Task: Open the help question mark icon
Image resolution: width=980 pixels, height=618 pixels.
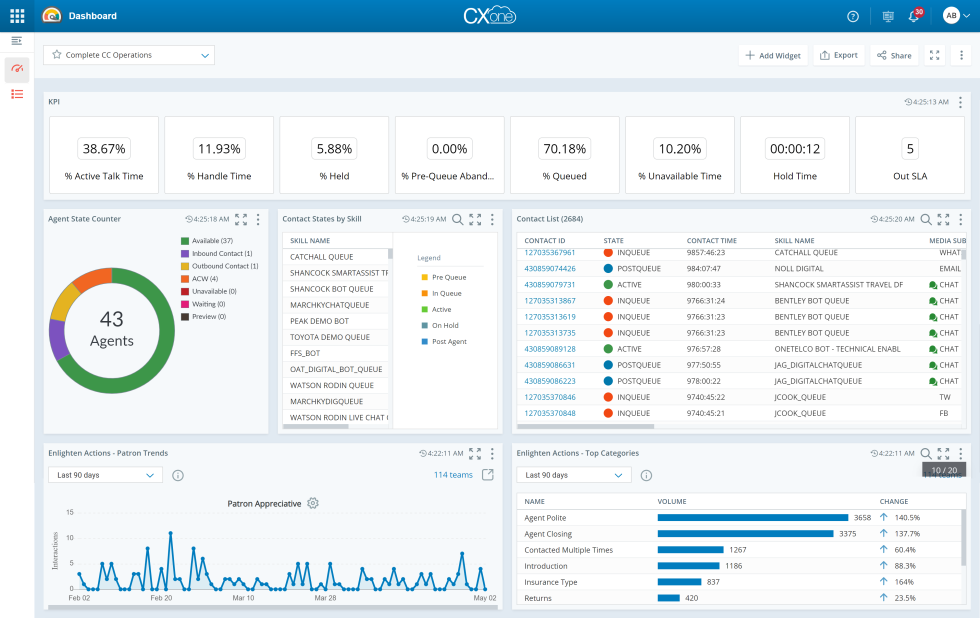Action: [853, 16]
